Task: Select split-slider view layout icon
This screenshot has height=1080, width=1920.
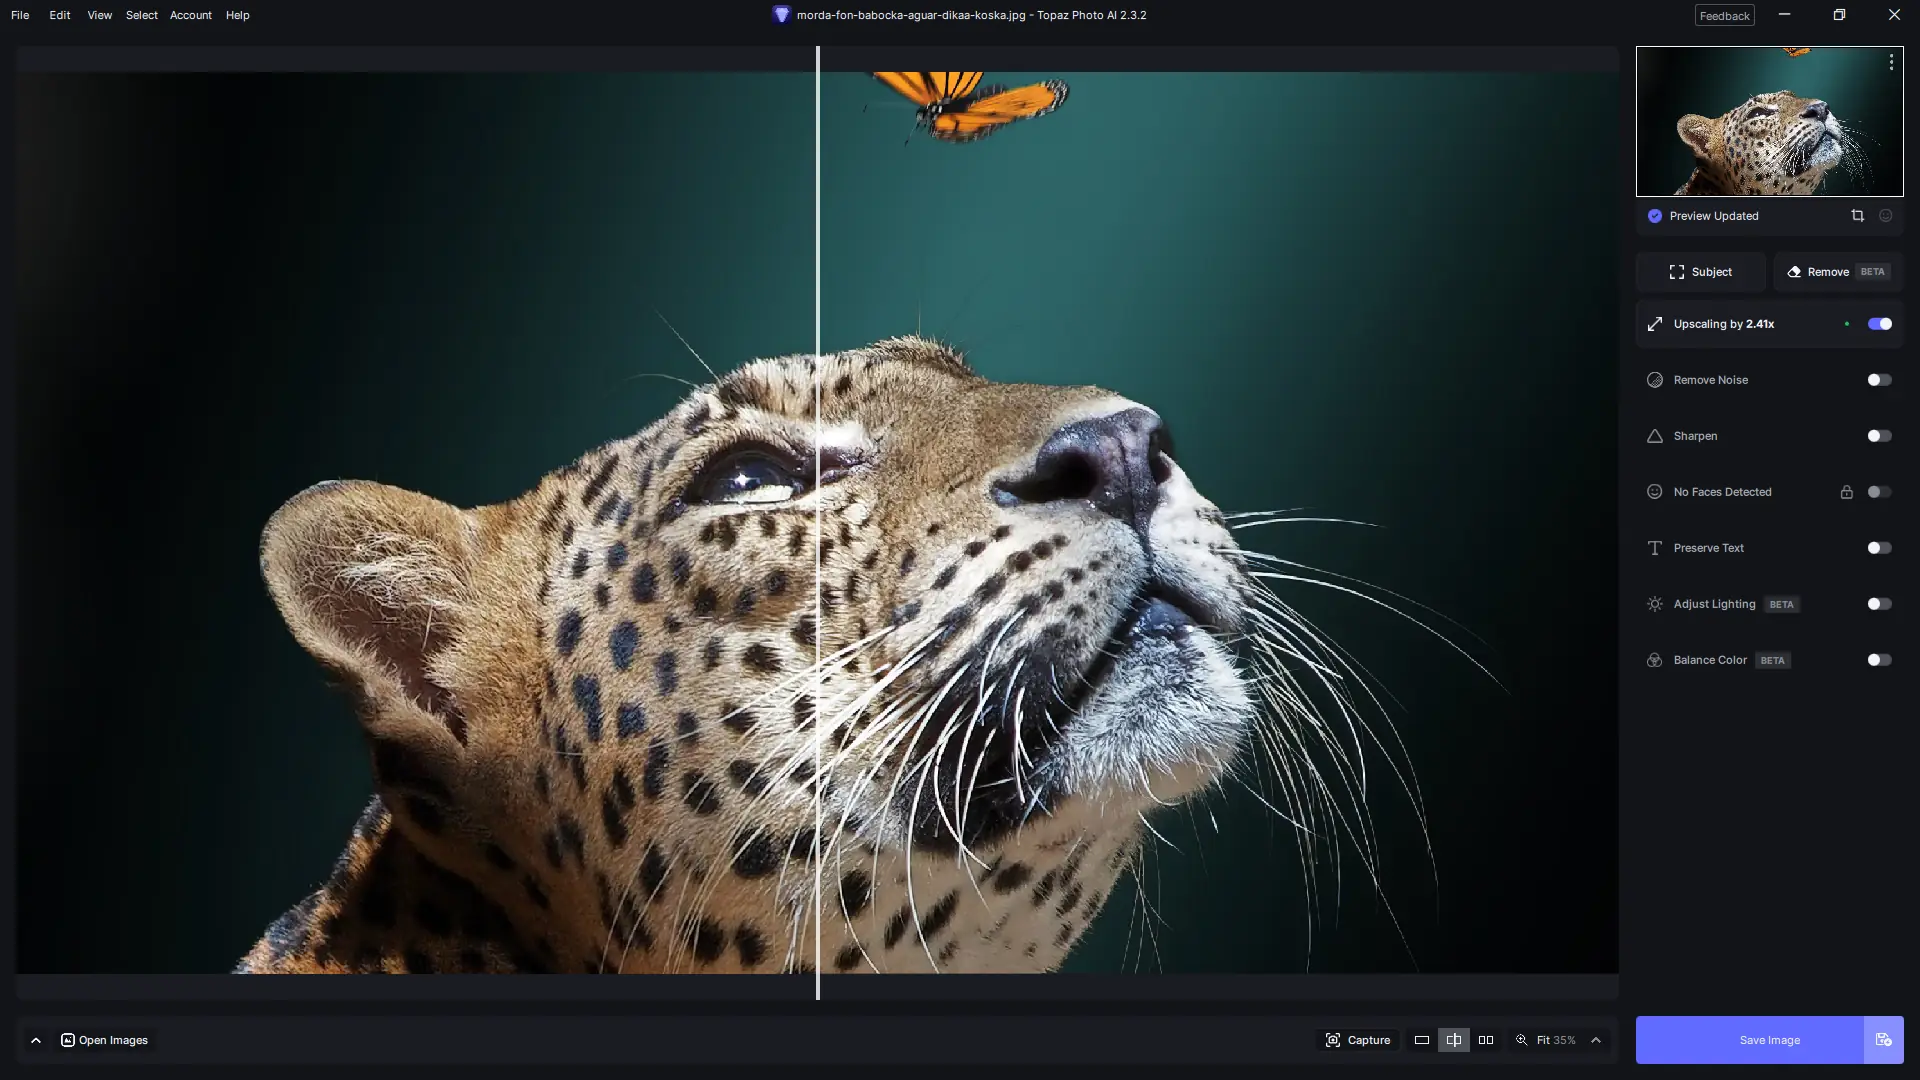Action: pos(1454,1040)
